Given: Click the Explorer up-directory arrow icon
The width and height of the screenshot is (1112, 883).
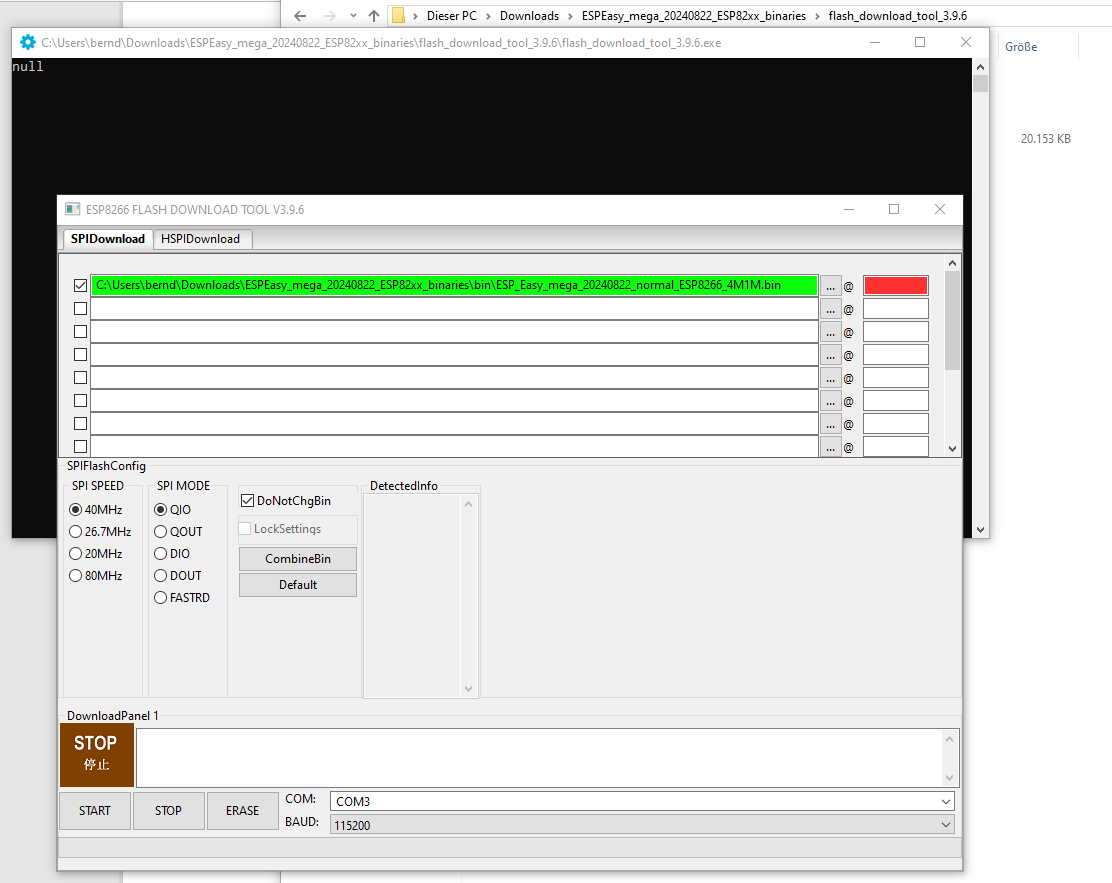Looking at the screenshot, I should pyautogui.click(x=374, y=16).
